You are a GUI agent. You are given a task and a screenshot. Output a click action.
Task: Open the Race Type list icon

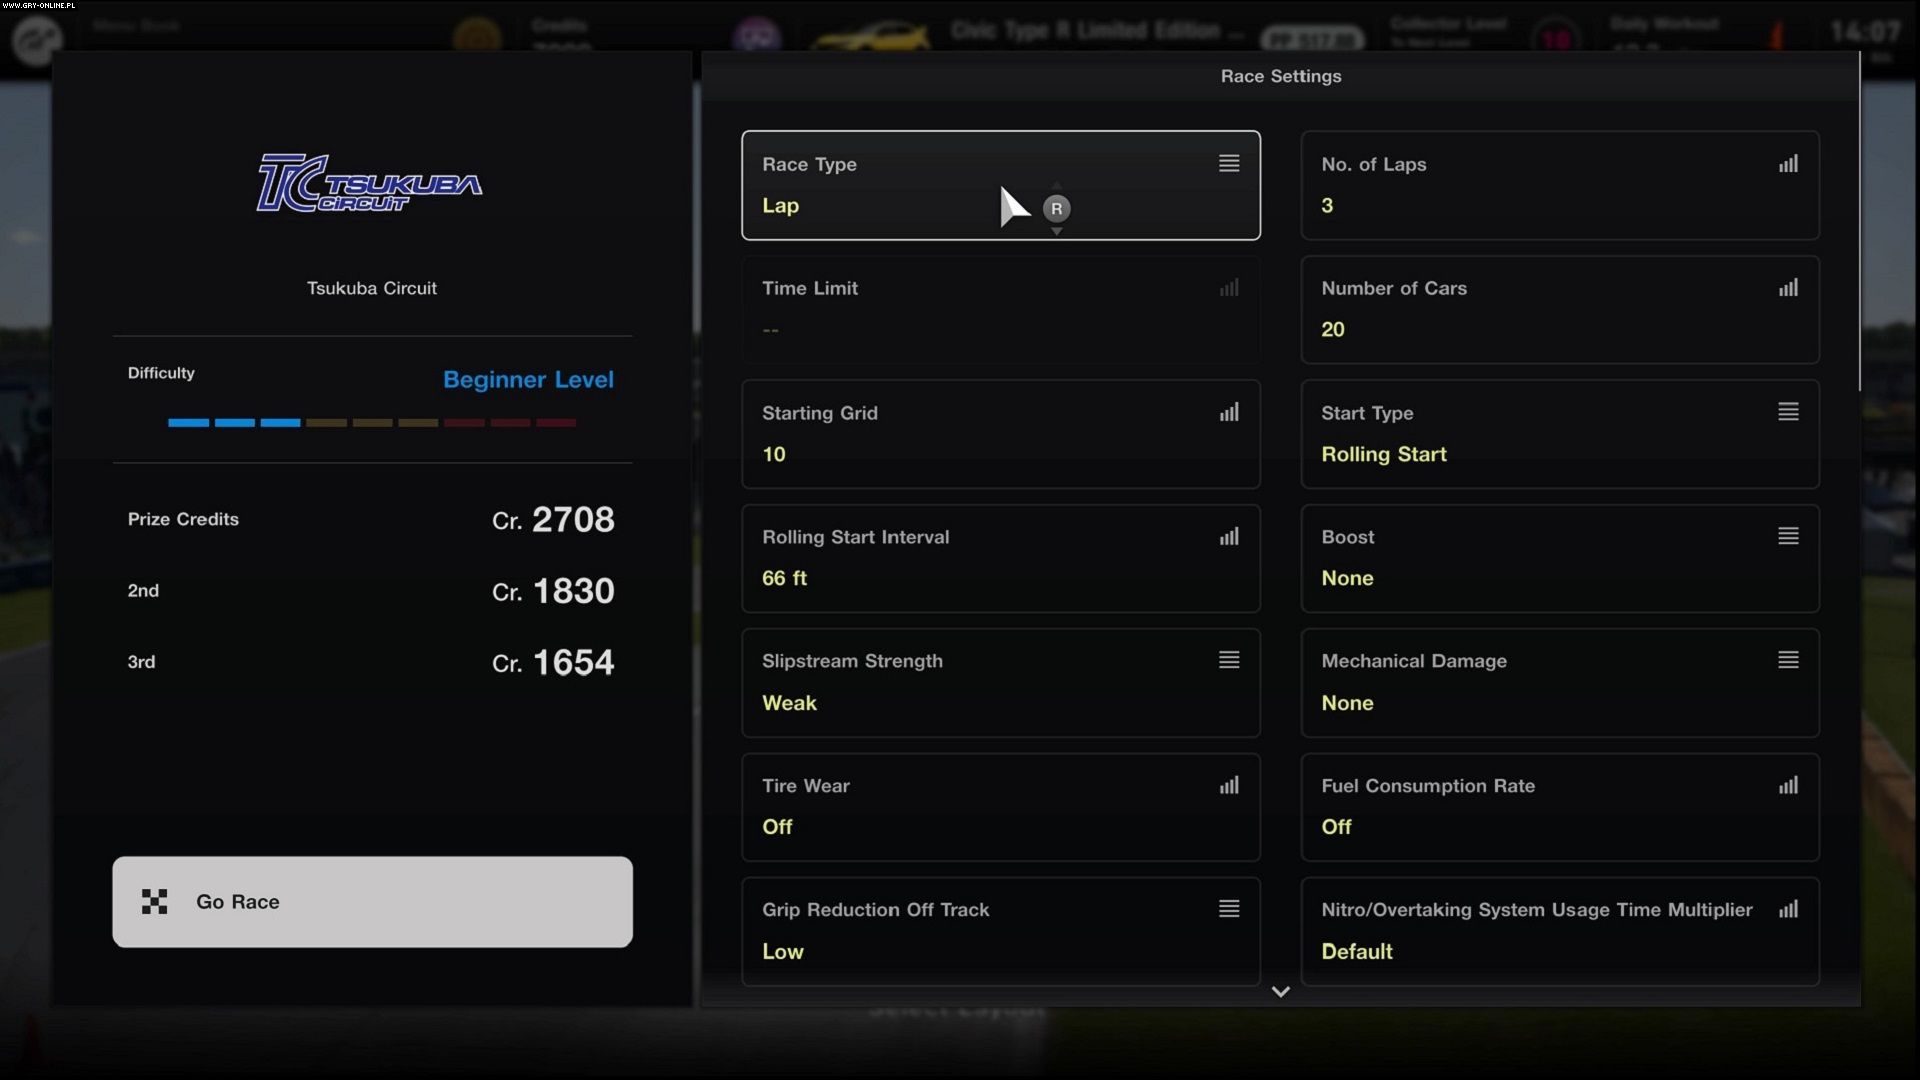1229,163
